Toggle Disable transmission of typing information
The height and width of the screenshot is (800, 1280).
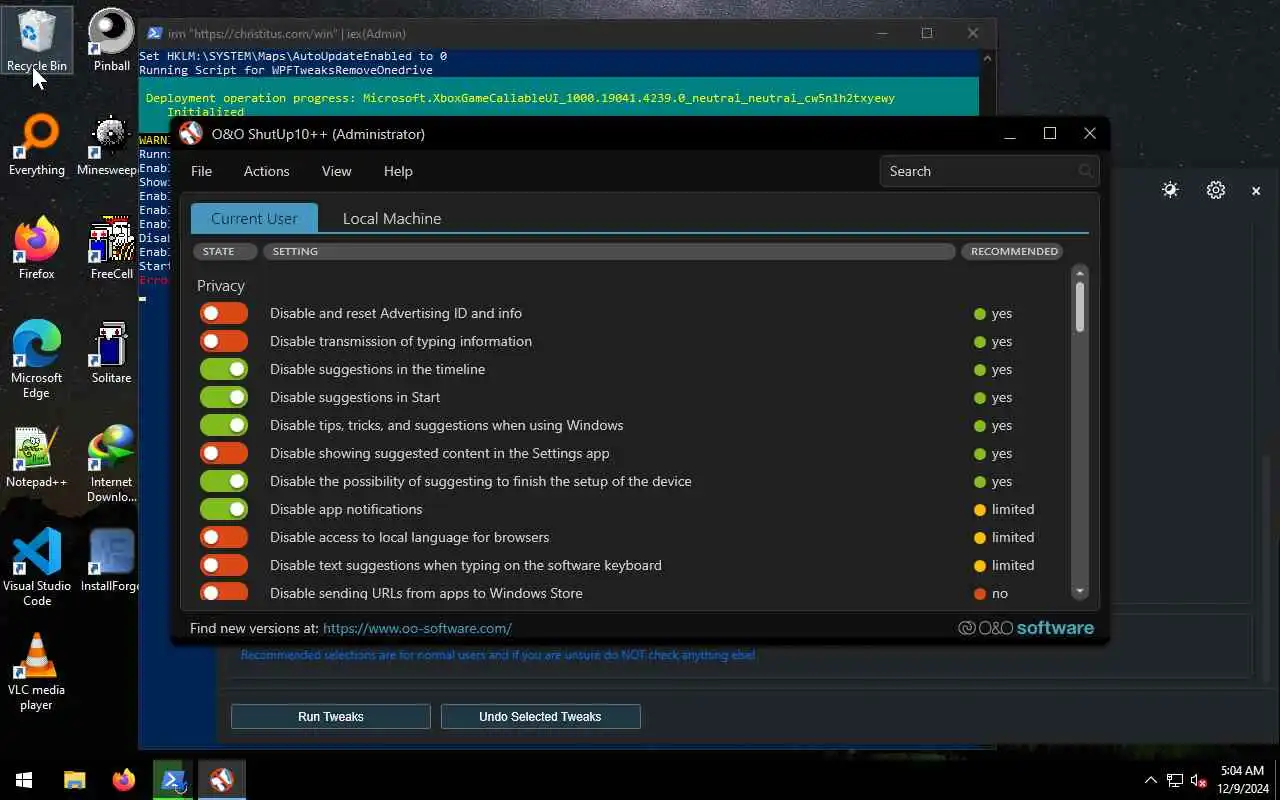224,341
